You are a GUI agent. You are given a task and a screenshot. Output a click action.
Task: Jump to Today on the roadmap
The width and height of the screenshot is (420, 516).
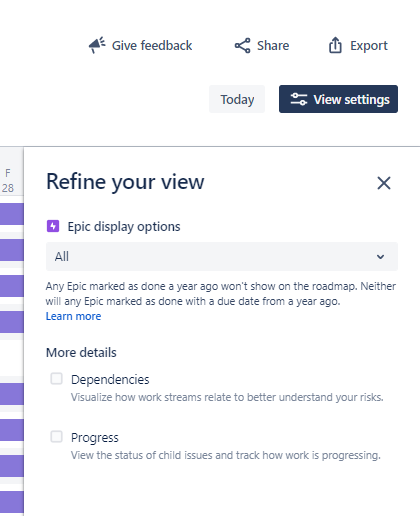pos(237,99)
